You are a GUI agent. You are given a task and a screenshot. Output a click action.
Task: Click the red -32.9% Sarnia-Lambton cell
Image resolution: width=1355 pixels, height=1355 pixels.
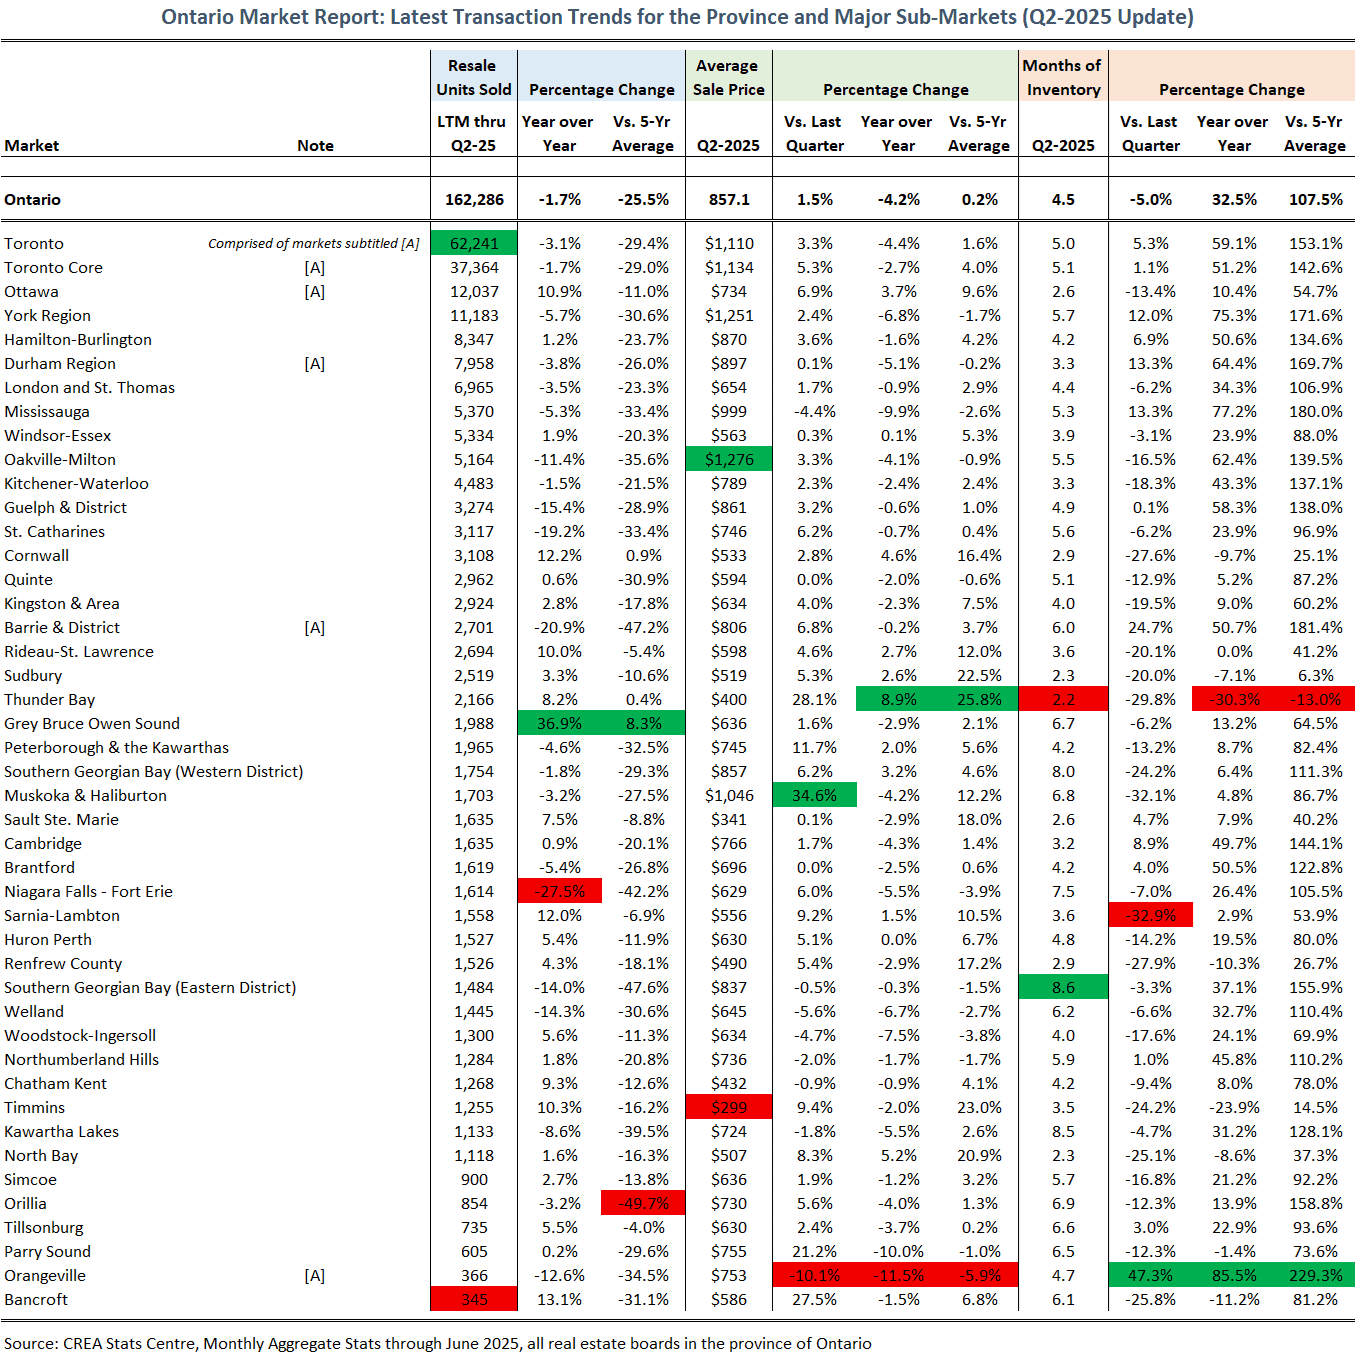point(1150,916)
